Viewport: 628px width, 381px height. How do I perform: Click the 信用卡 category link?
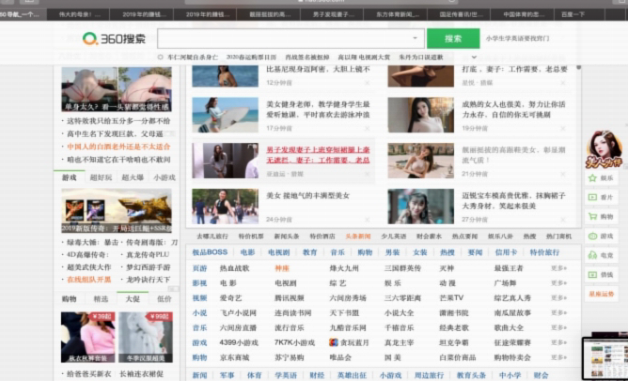click(506, 252)
